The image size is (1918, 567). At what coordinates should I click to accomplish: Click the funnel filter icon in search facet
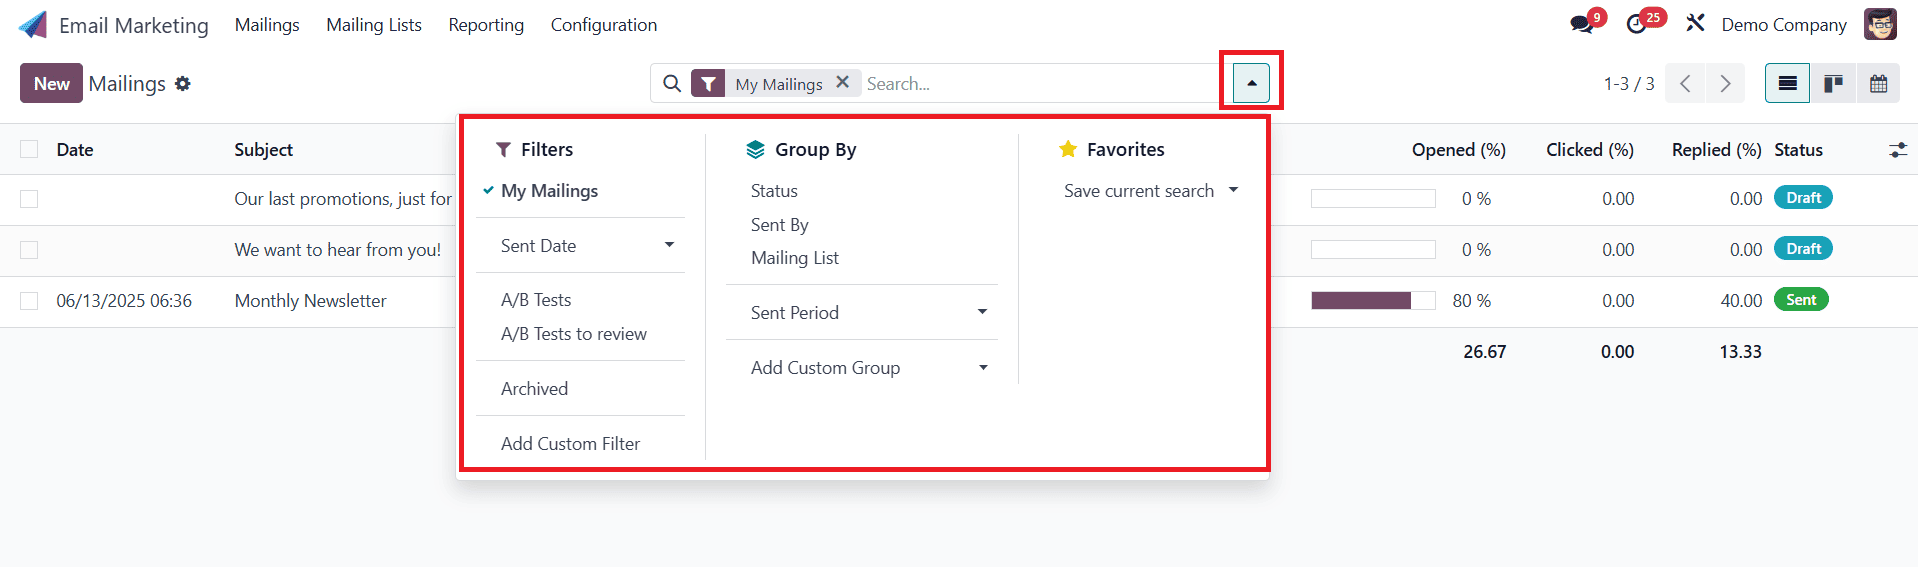pyautogui.click(x=708, y=84)
